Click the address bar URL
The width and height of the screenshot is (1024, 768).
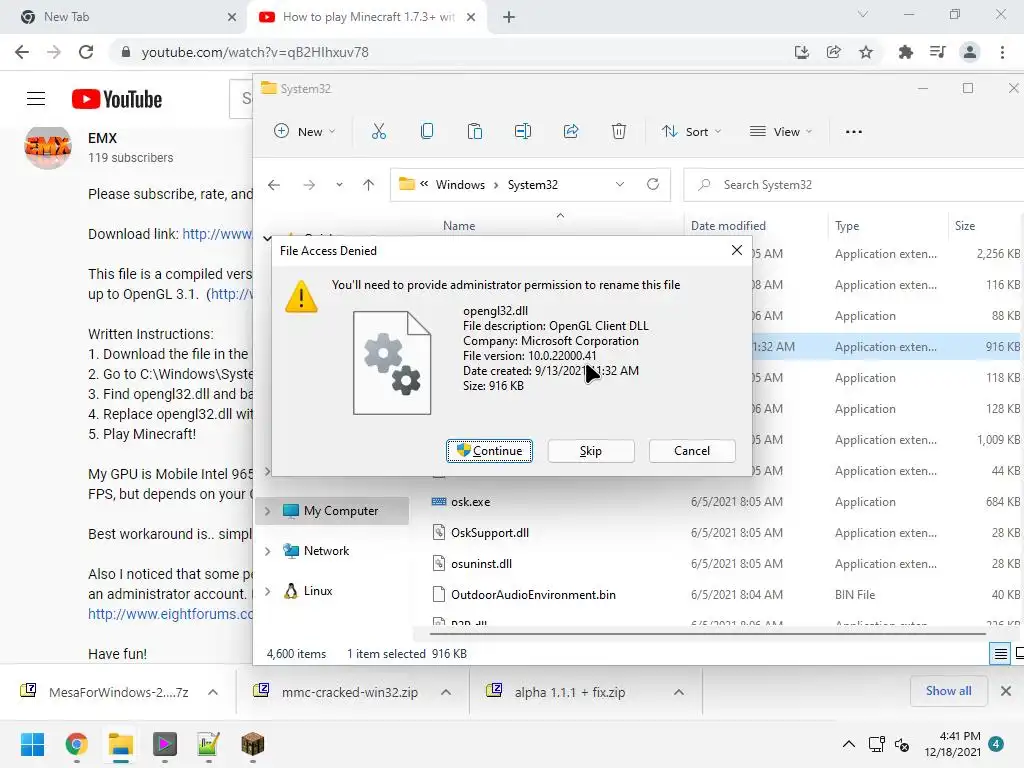tap(255, 52)
